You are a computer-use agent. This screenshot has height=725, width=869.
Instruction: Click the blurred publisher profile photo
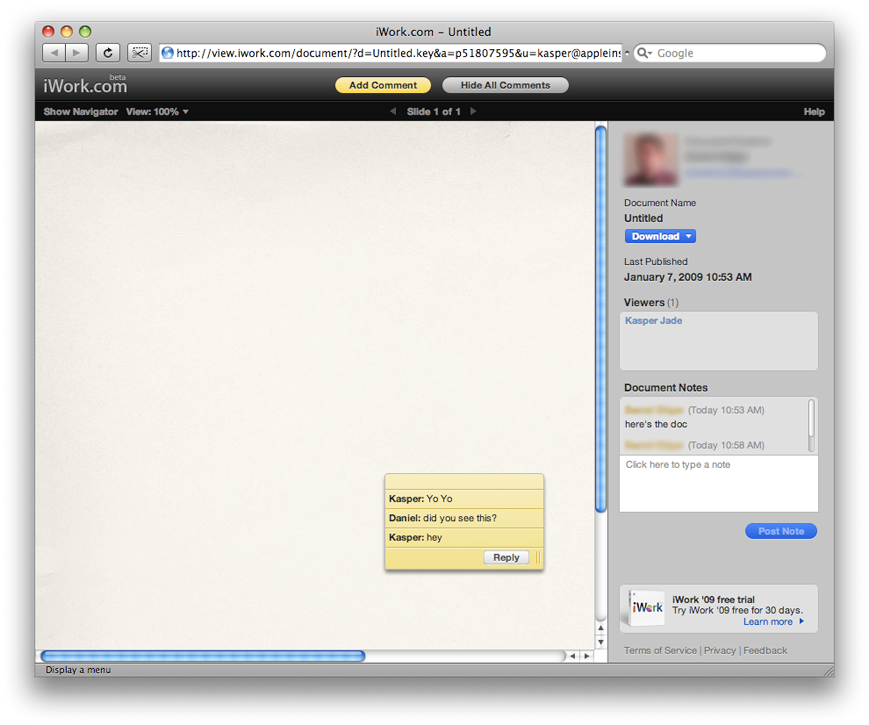(651, 159)
